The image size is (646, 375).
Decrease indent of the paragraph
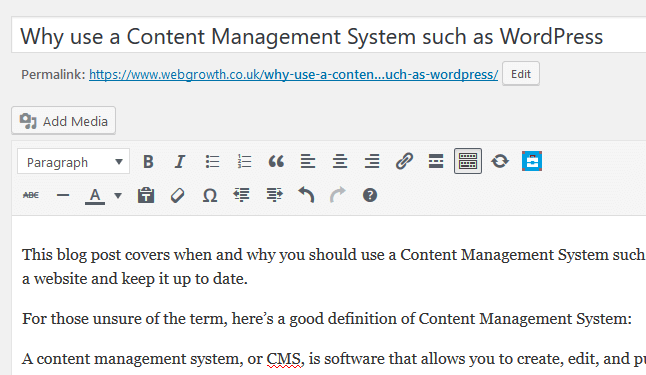point(241,195)
